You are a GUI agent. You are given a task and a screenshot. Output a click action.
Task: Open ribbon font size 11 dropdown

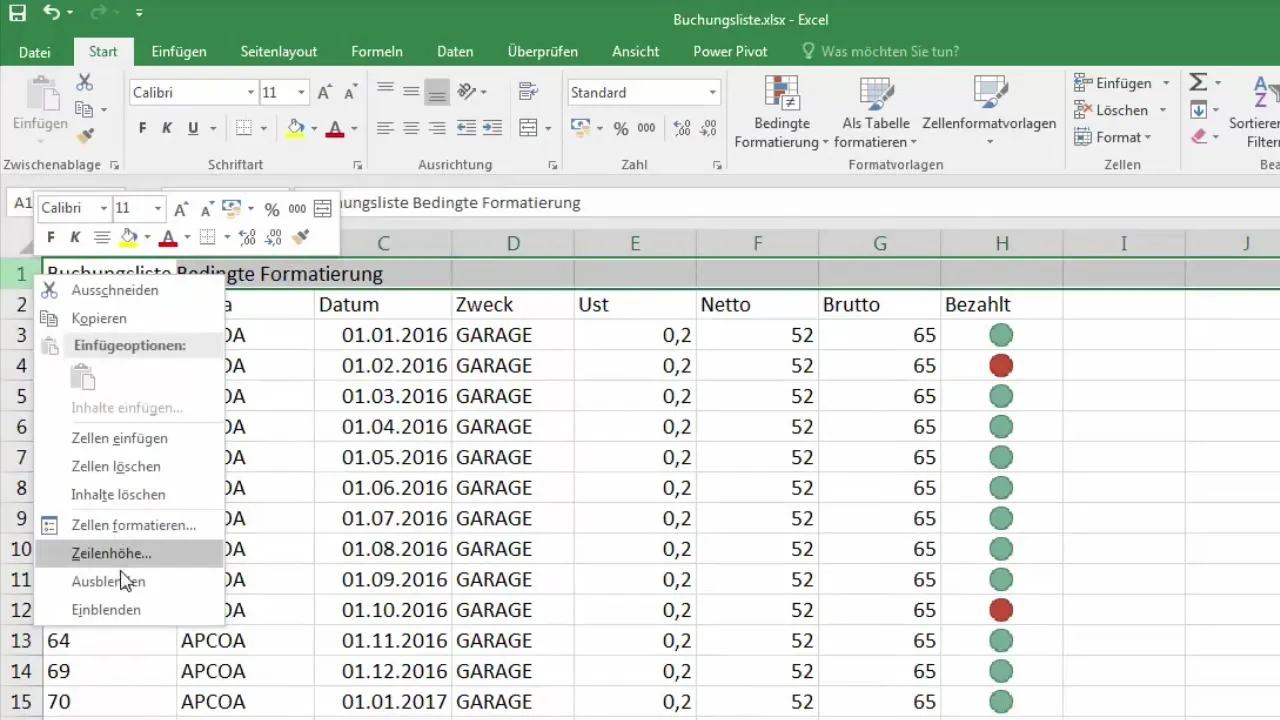tap(301, 92)
